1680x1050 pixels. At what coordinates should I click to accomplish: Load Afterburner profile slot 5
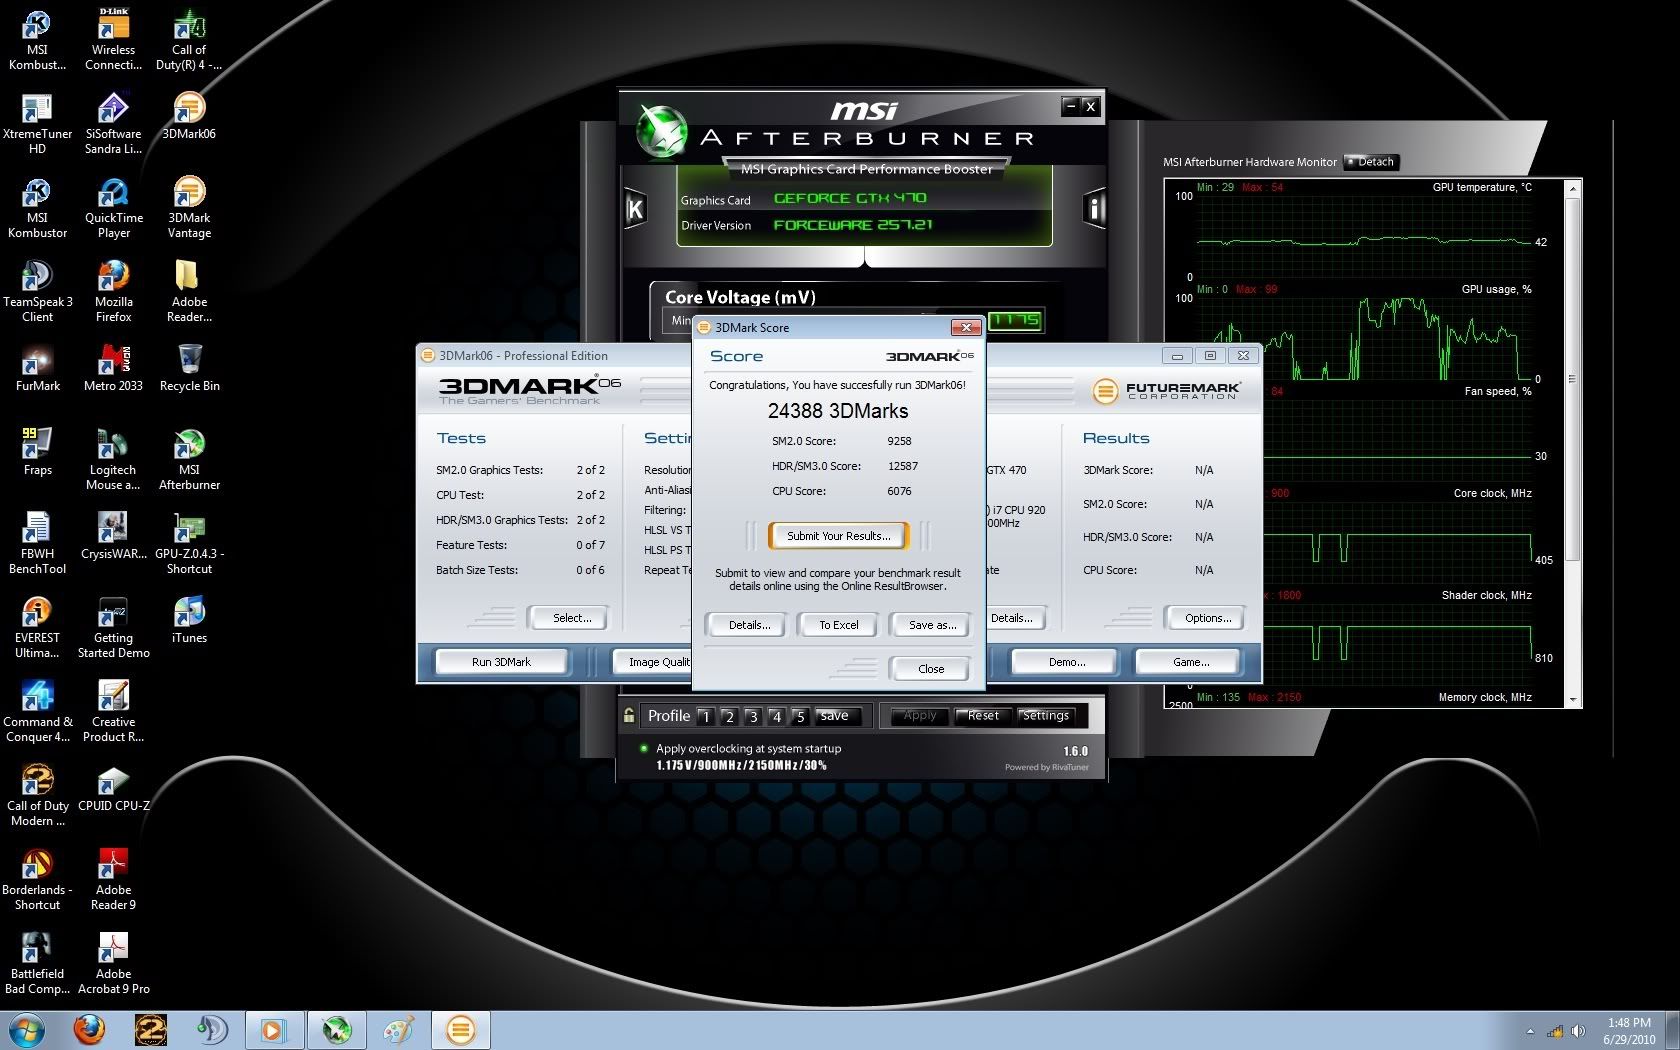pyautogui.click(x=800, y=716)
